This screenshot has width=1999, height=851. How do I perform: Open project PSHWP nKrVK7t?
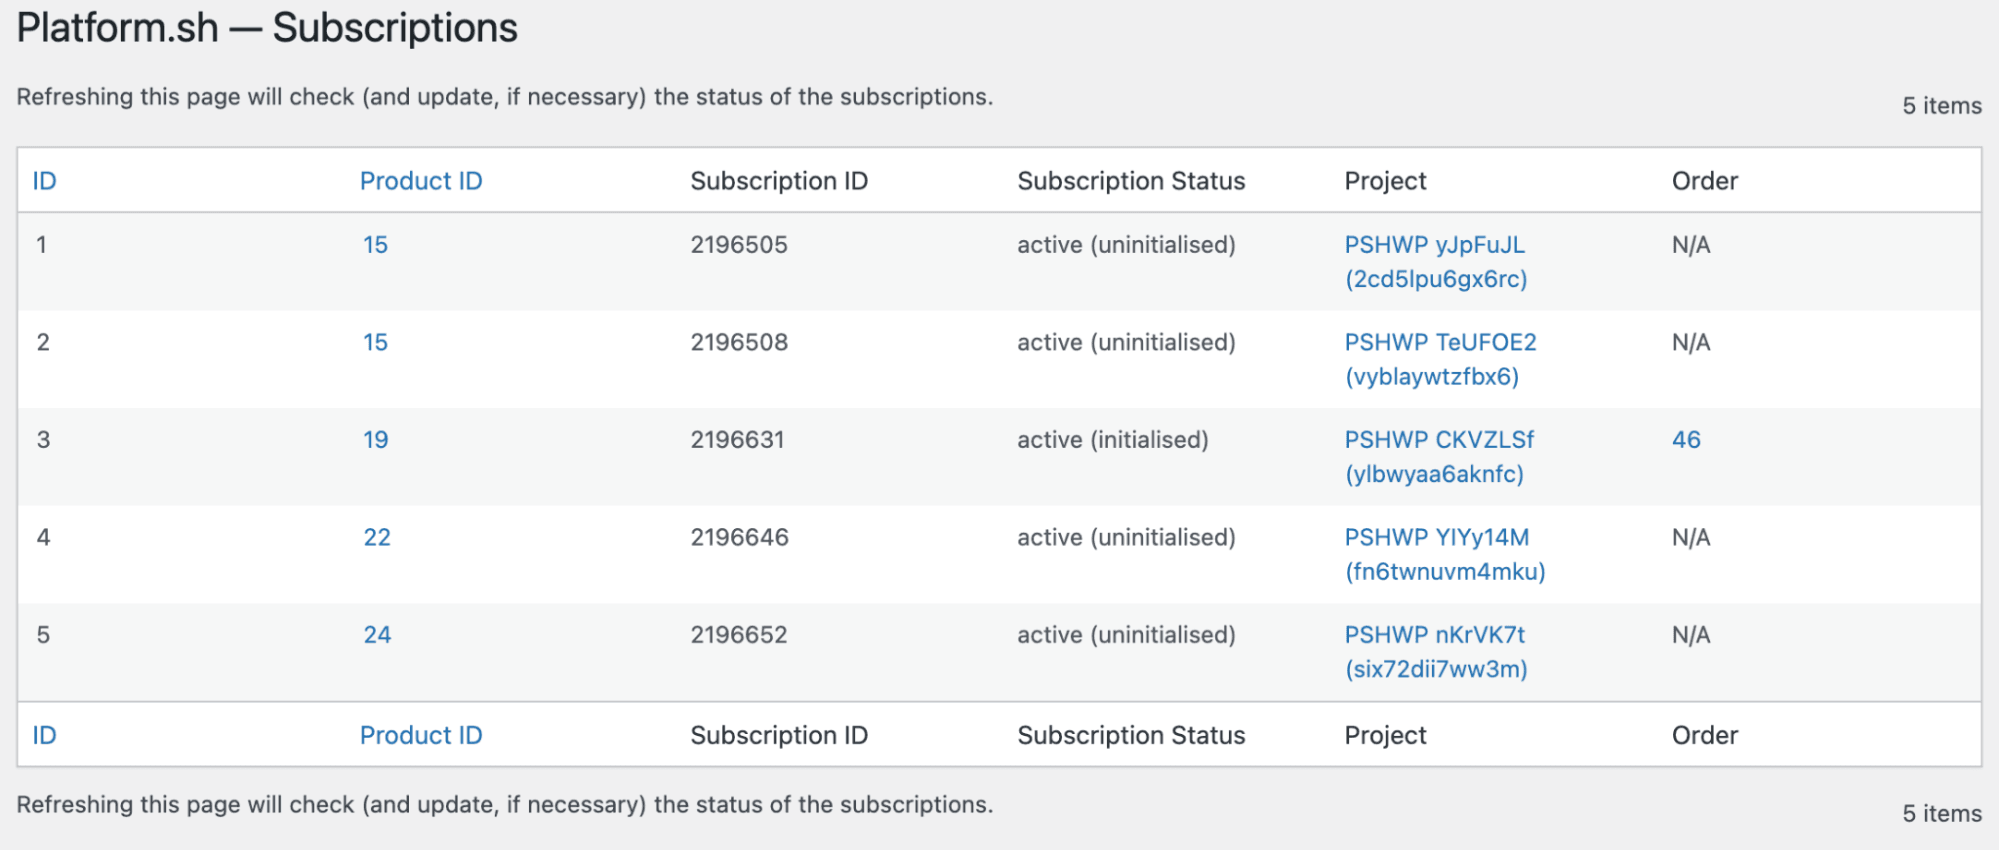click(1436, 652)
